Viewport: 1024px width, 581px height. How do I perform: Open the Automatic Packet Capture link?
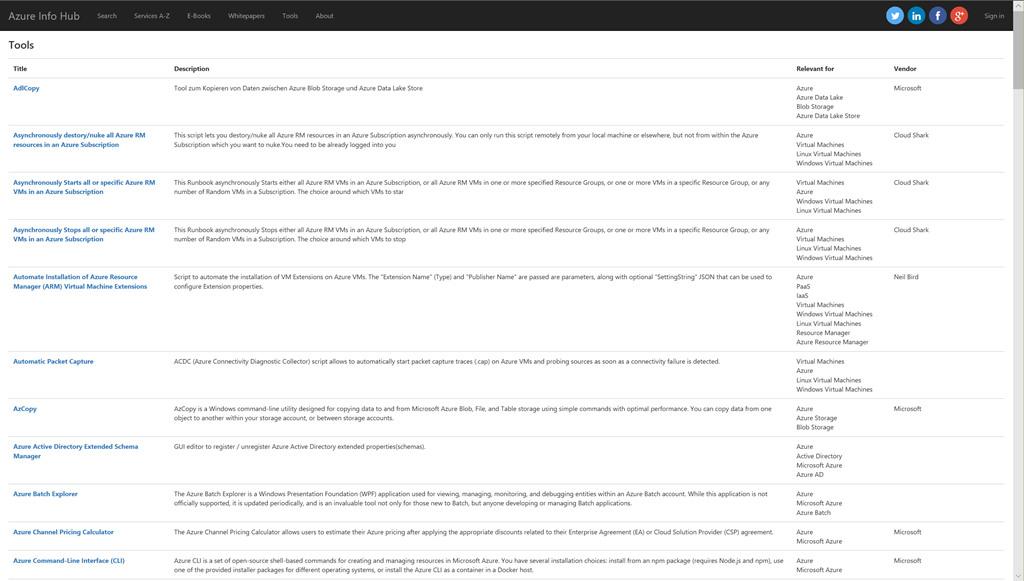click(53, 361)
